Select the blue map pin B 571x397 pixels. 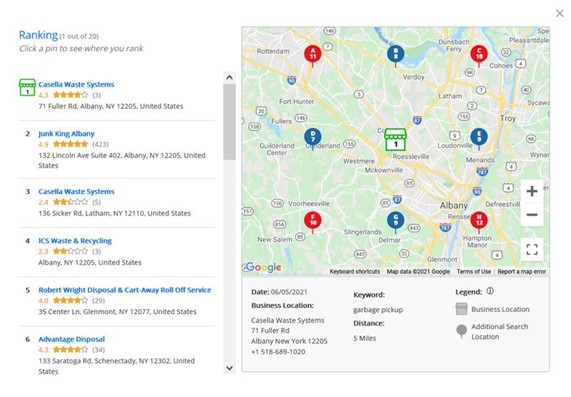pos(395,54)
